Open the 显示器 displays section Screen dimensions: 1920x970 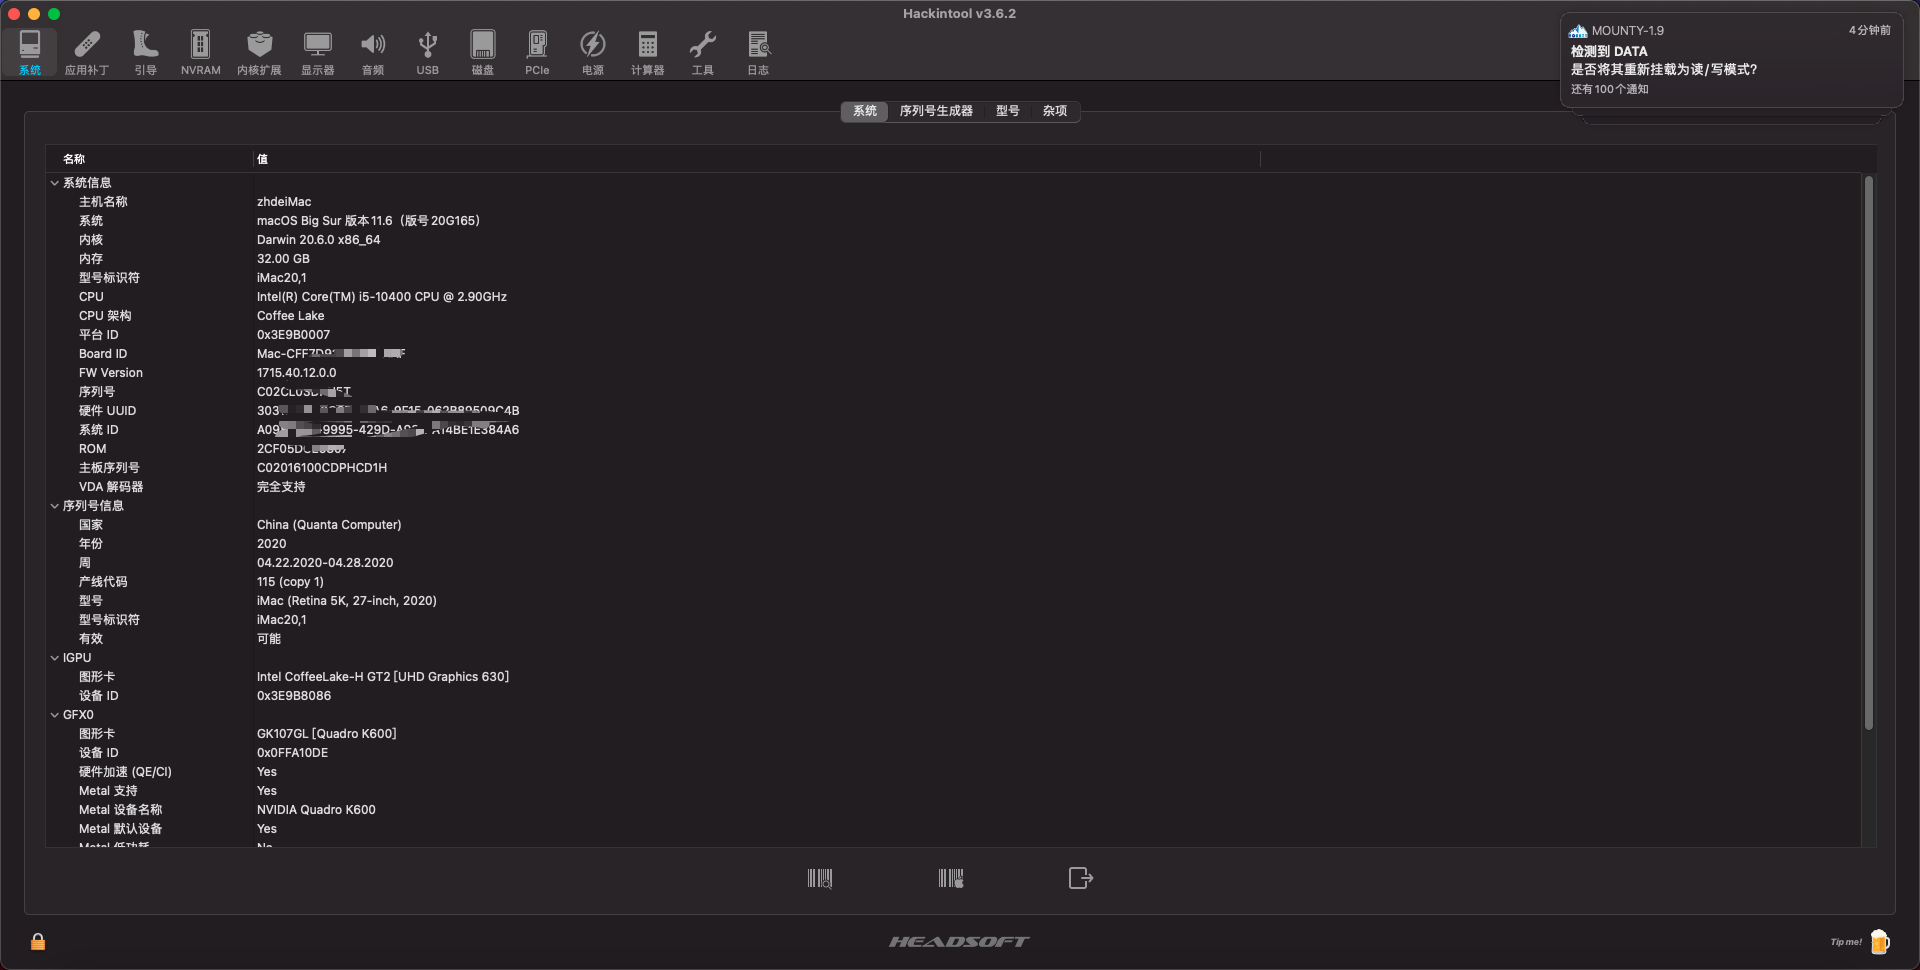(x=318, y=52)
